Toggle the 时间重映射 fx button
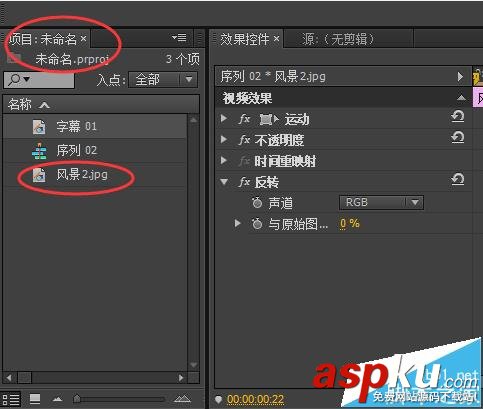The width and height of the screenshot is (483, 409). click(244, 161)
